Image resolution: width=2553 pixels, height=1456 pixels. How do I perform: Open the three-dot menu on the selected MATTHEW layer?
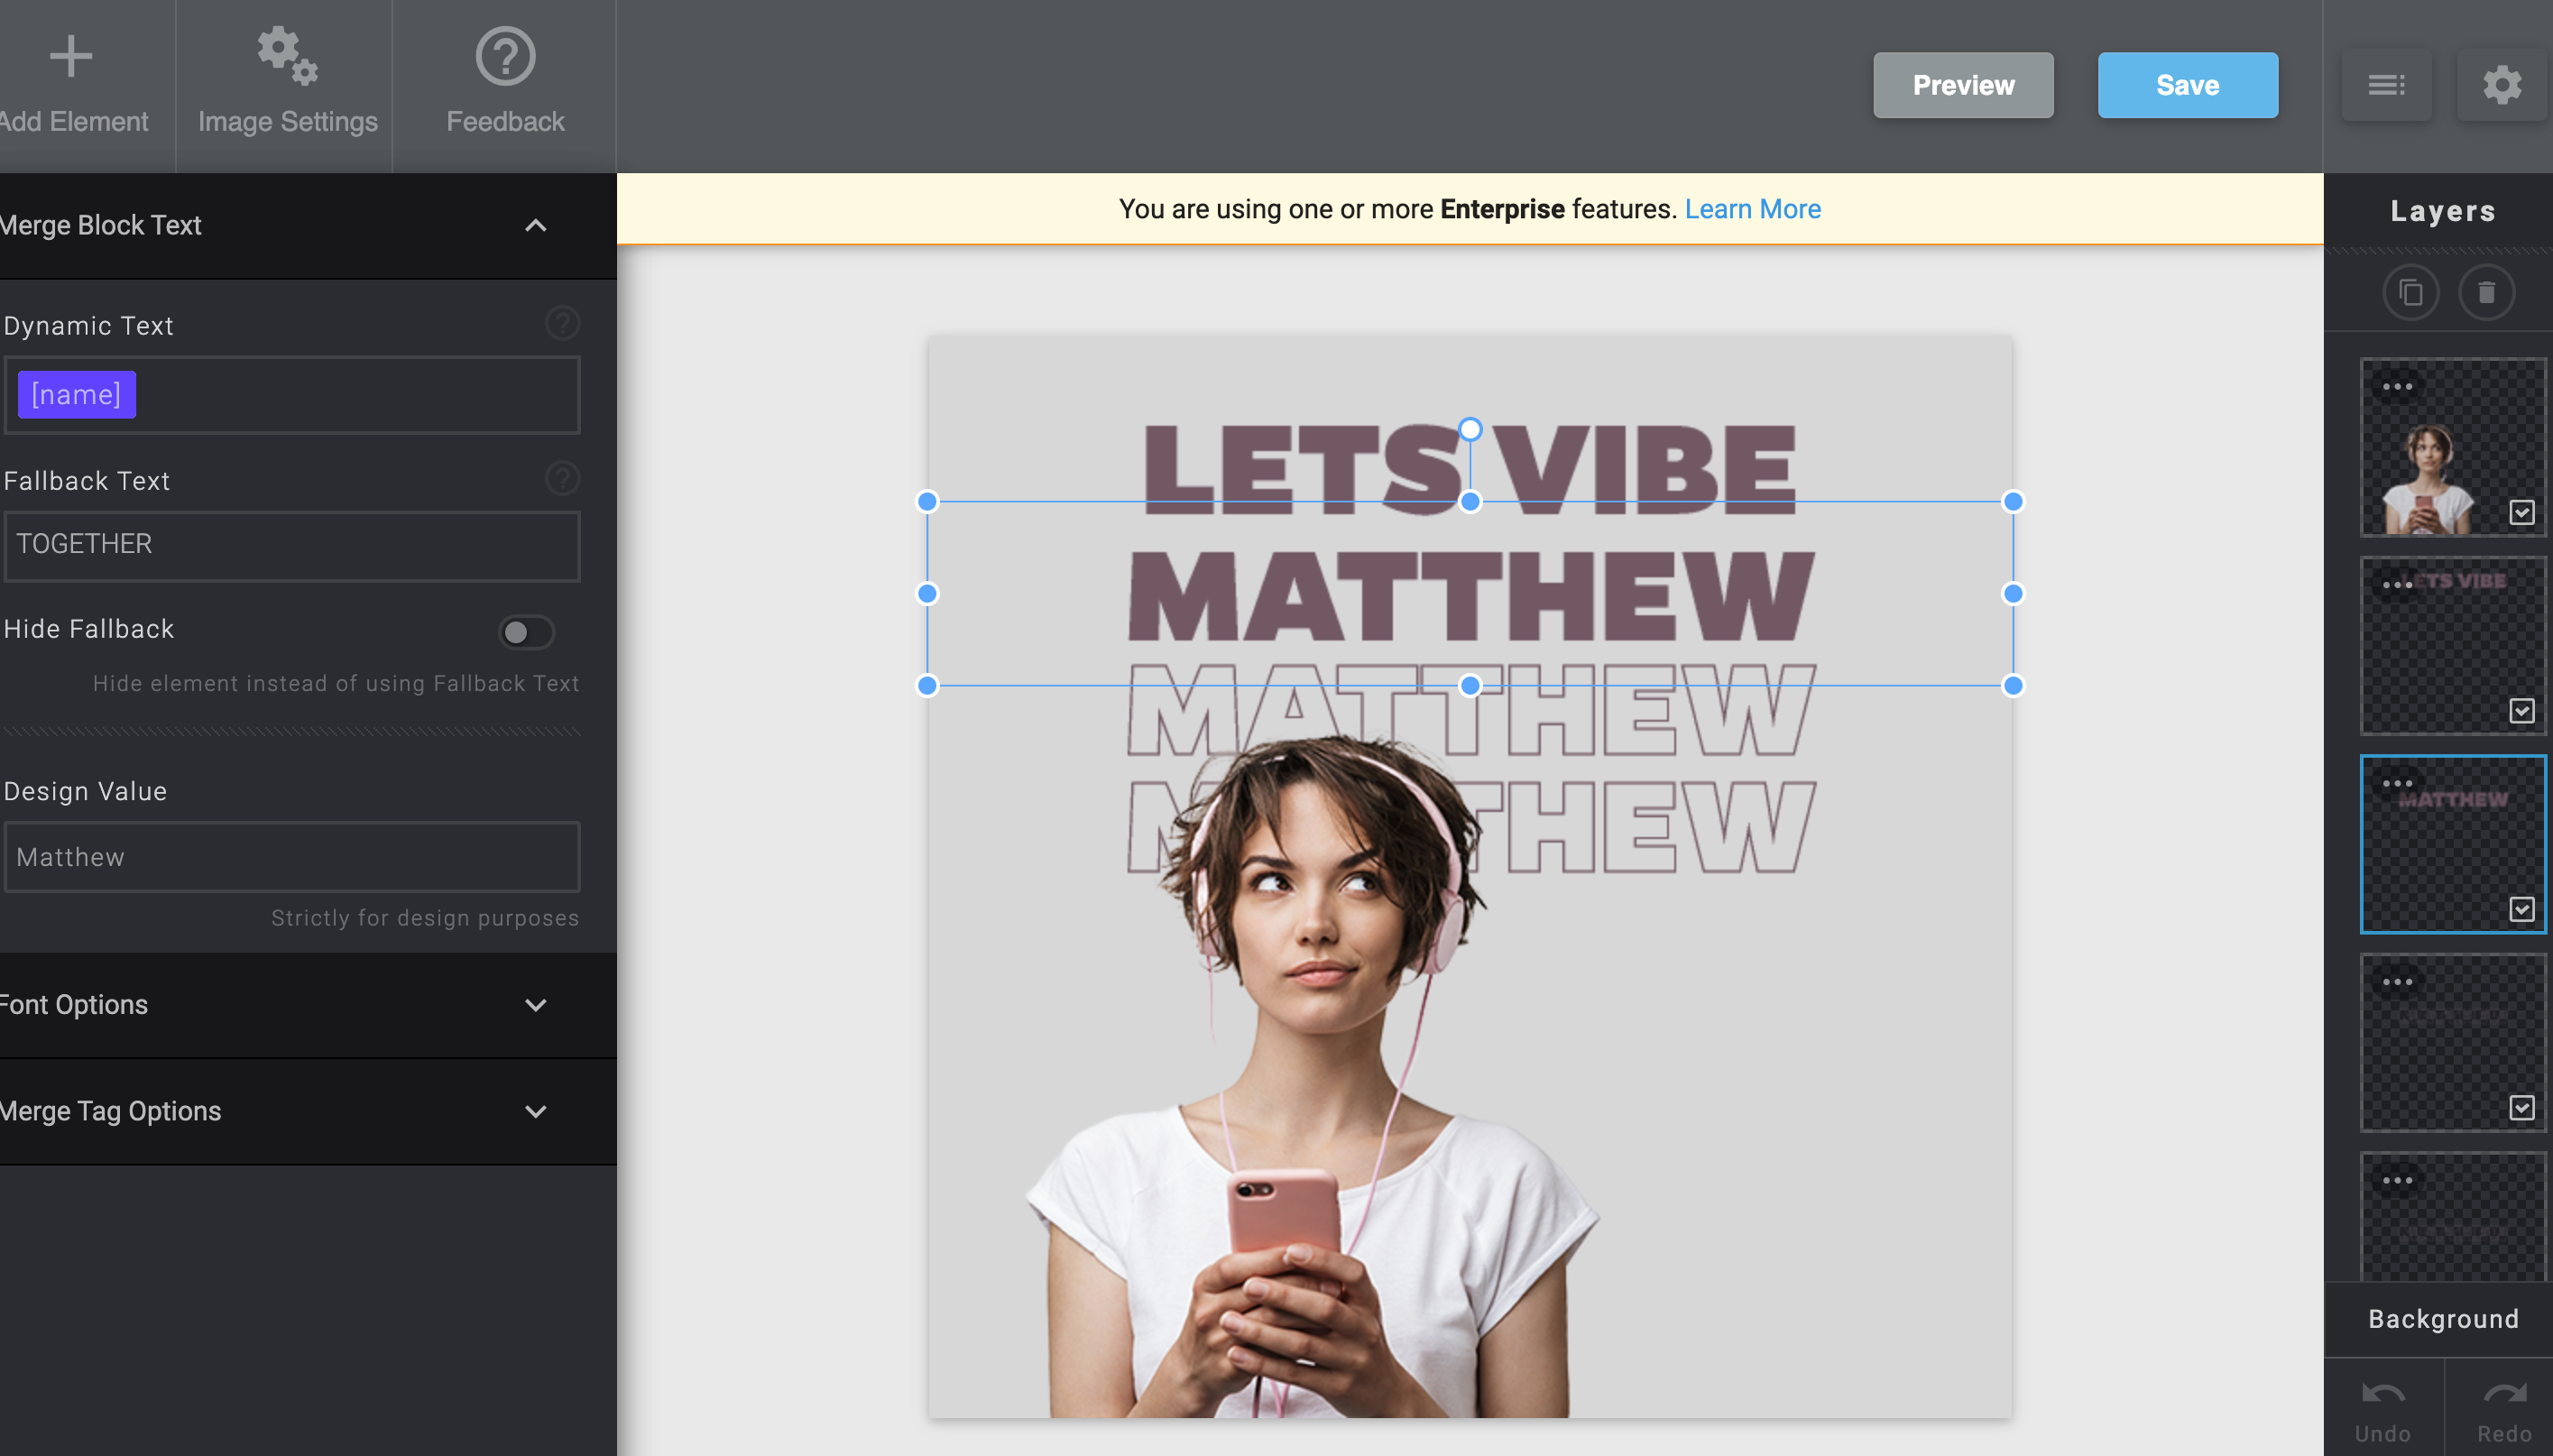pos(2397,783)
